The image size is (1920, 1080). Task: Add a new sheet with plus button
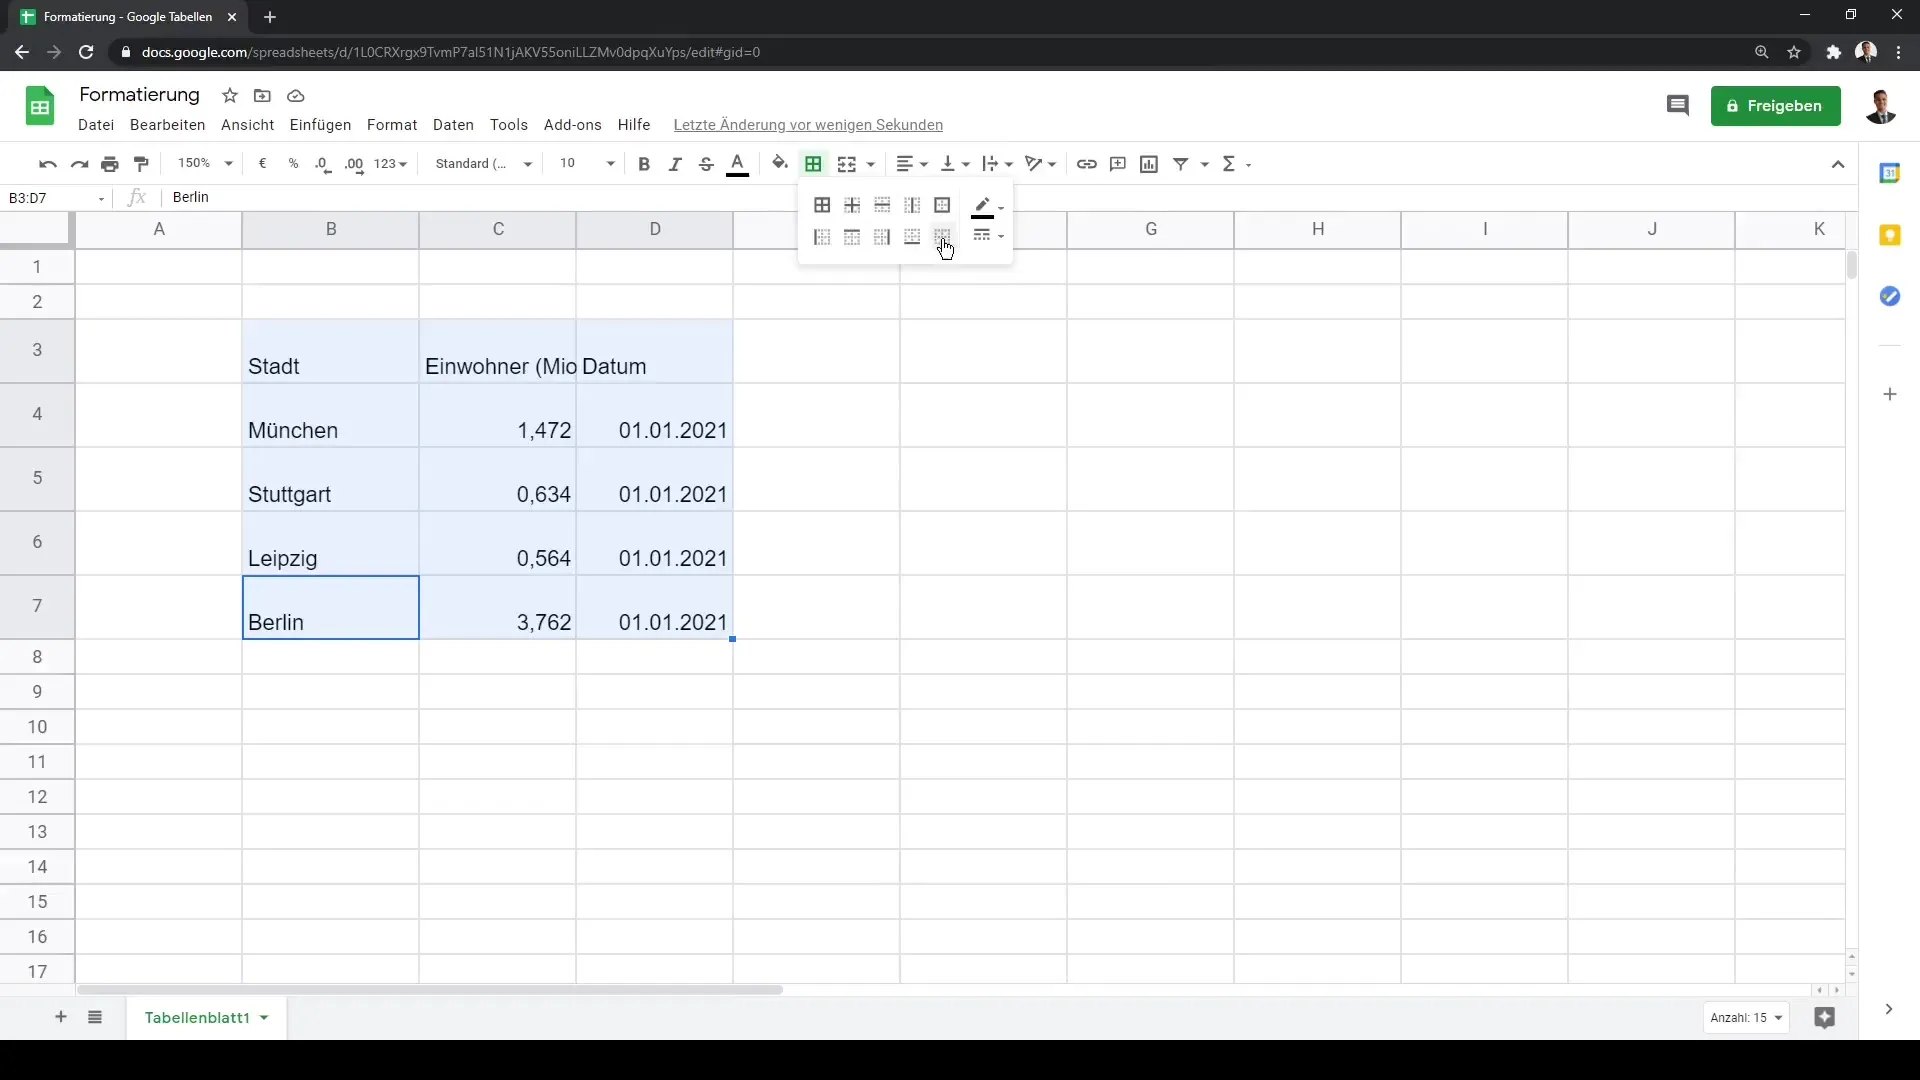(61, 1017)
